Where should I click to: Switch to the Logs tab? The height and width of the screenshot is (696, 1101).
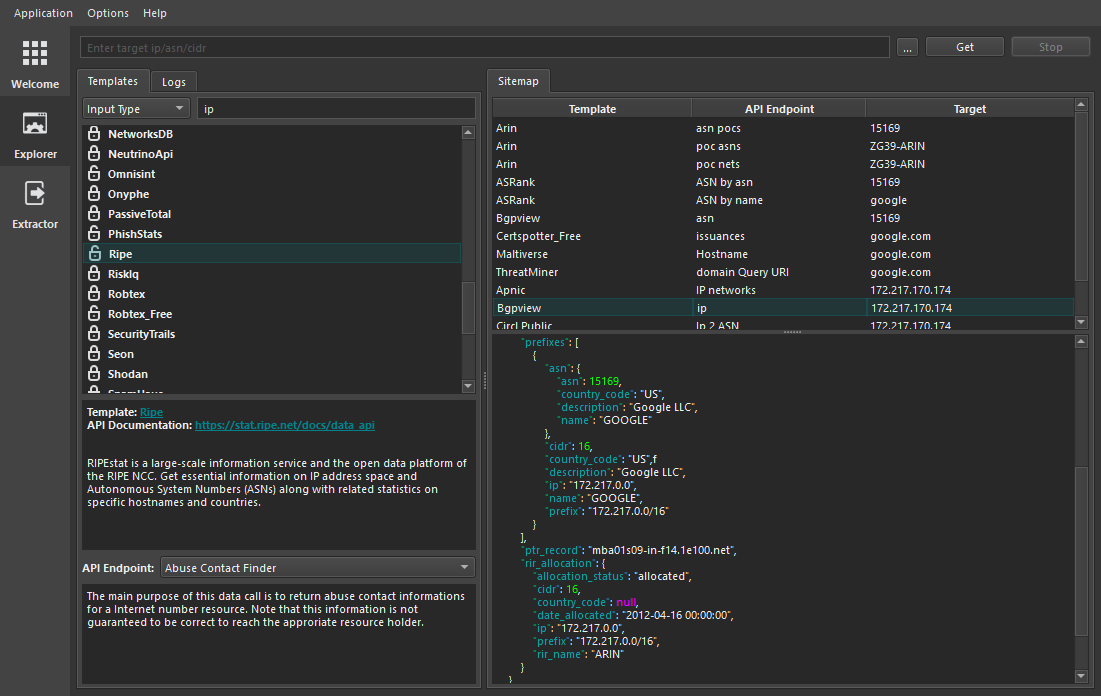point(173,81)
